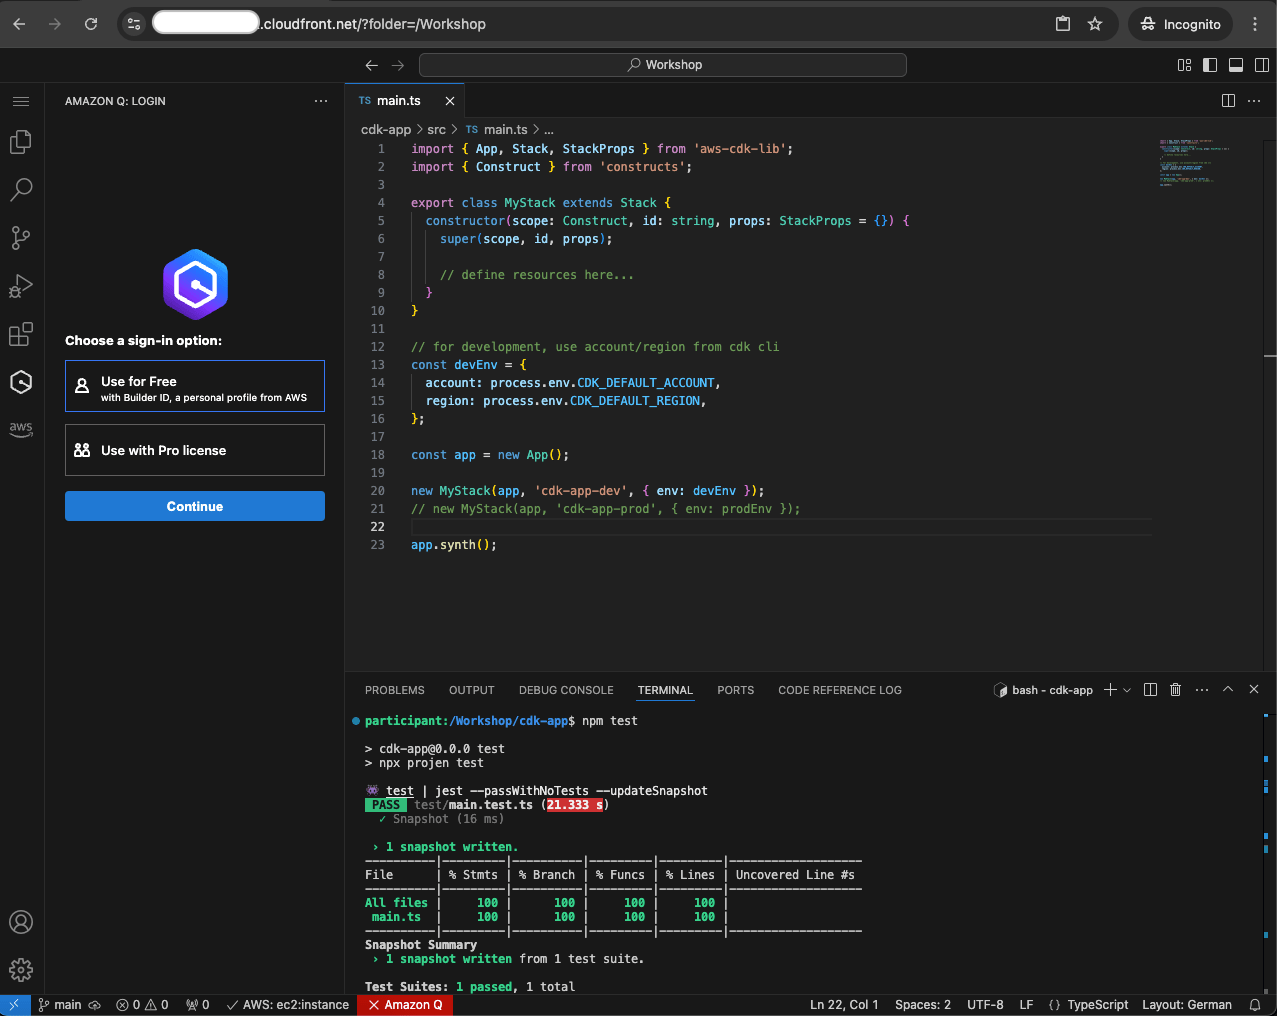The image size is (1277, 1016).
Task: Switch to the PORTS panel tab
Action: (736, 690)
